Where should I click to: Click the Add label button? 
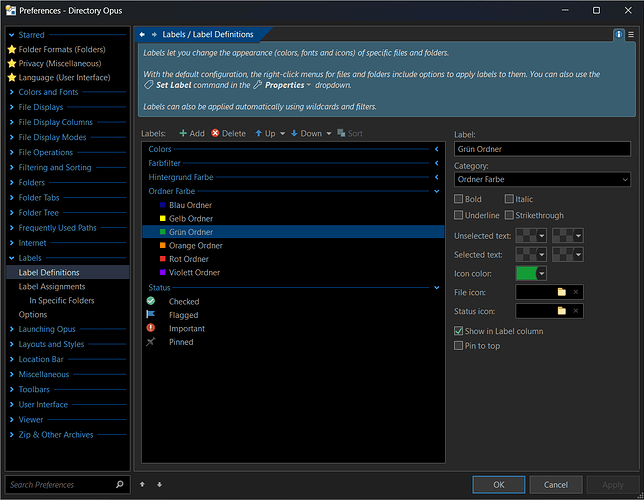(191, 133)
